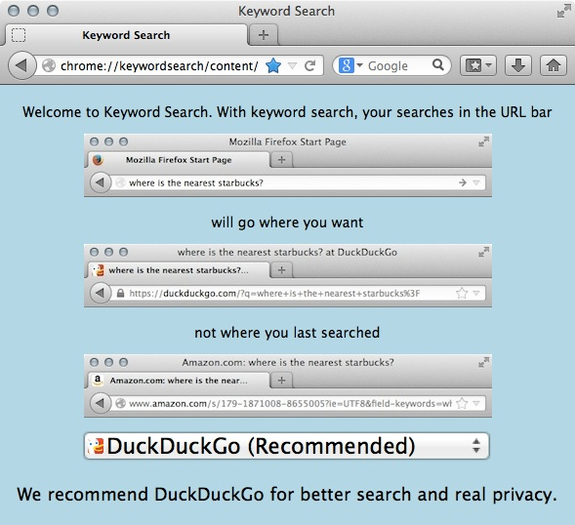The height and width of the screenshot is (525, 575).
Task: Reload page with refresh icon
Action: click(310, 66)
